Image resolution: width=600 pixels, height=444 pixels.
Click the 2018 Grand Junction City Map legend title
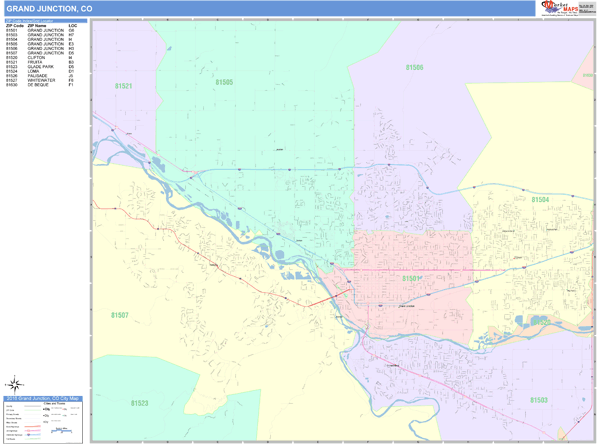coord(42,398)
